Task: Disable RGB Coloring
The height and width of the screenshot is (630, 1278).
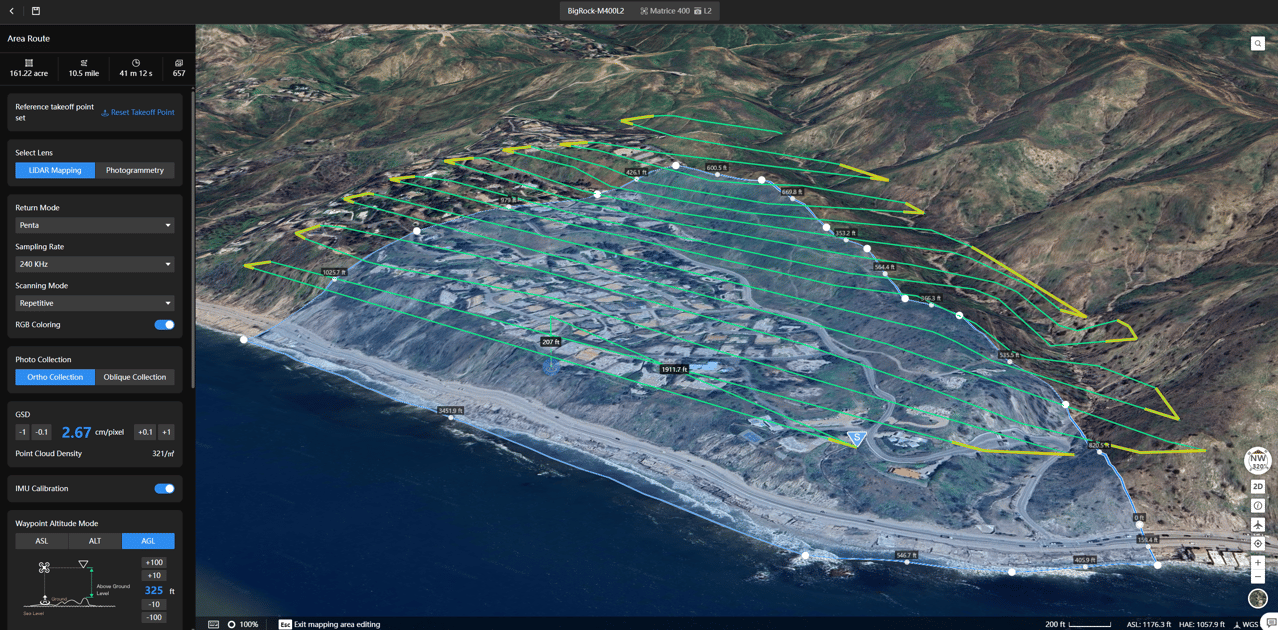Action: point(164,324)
